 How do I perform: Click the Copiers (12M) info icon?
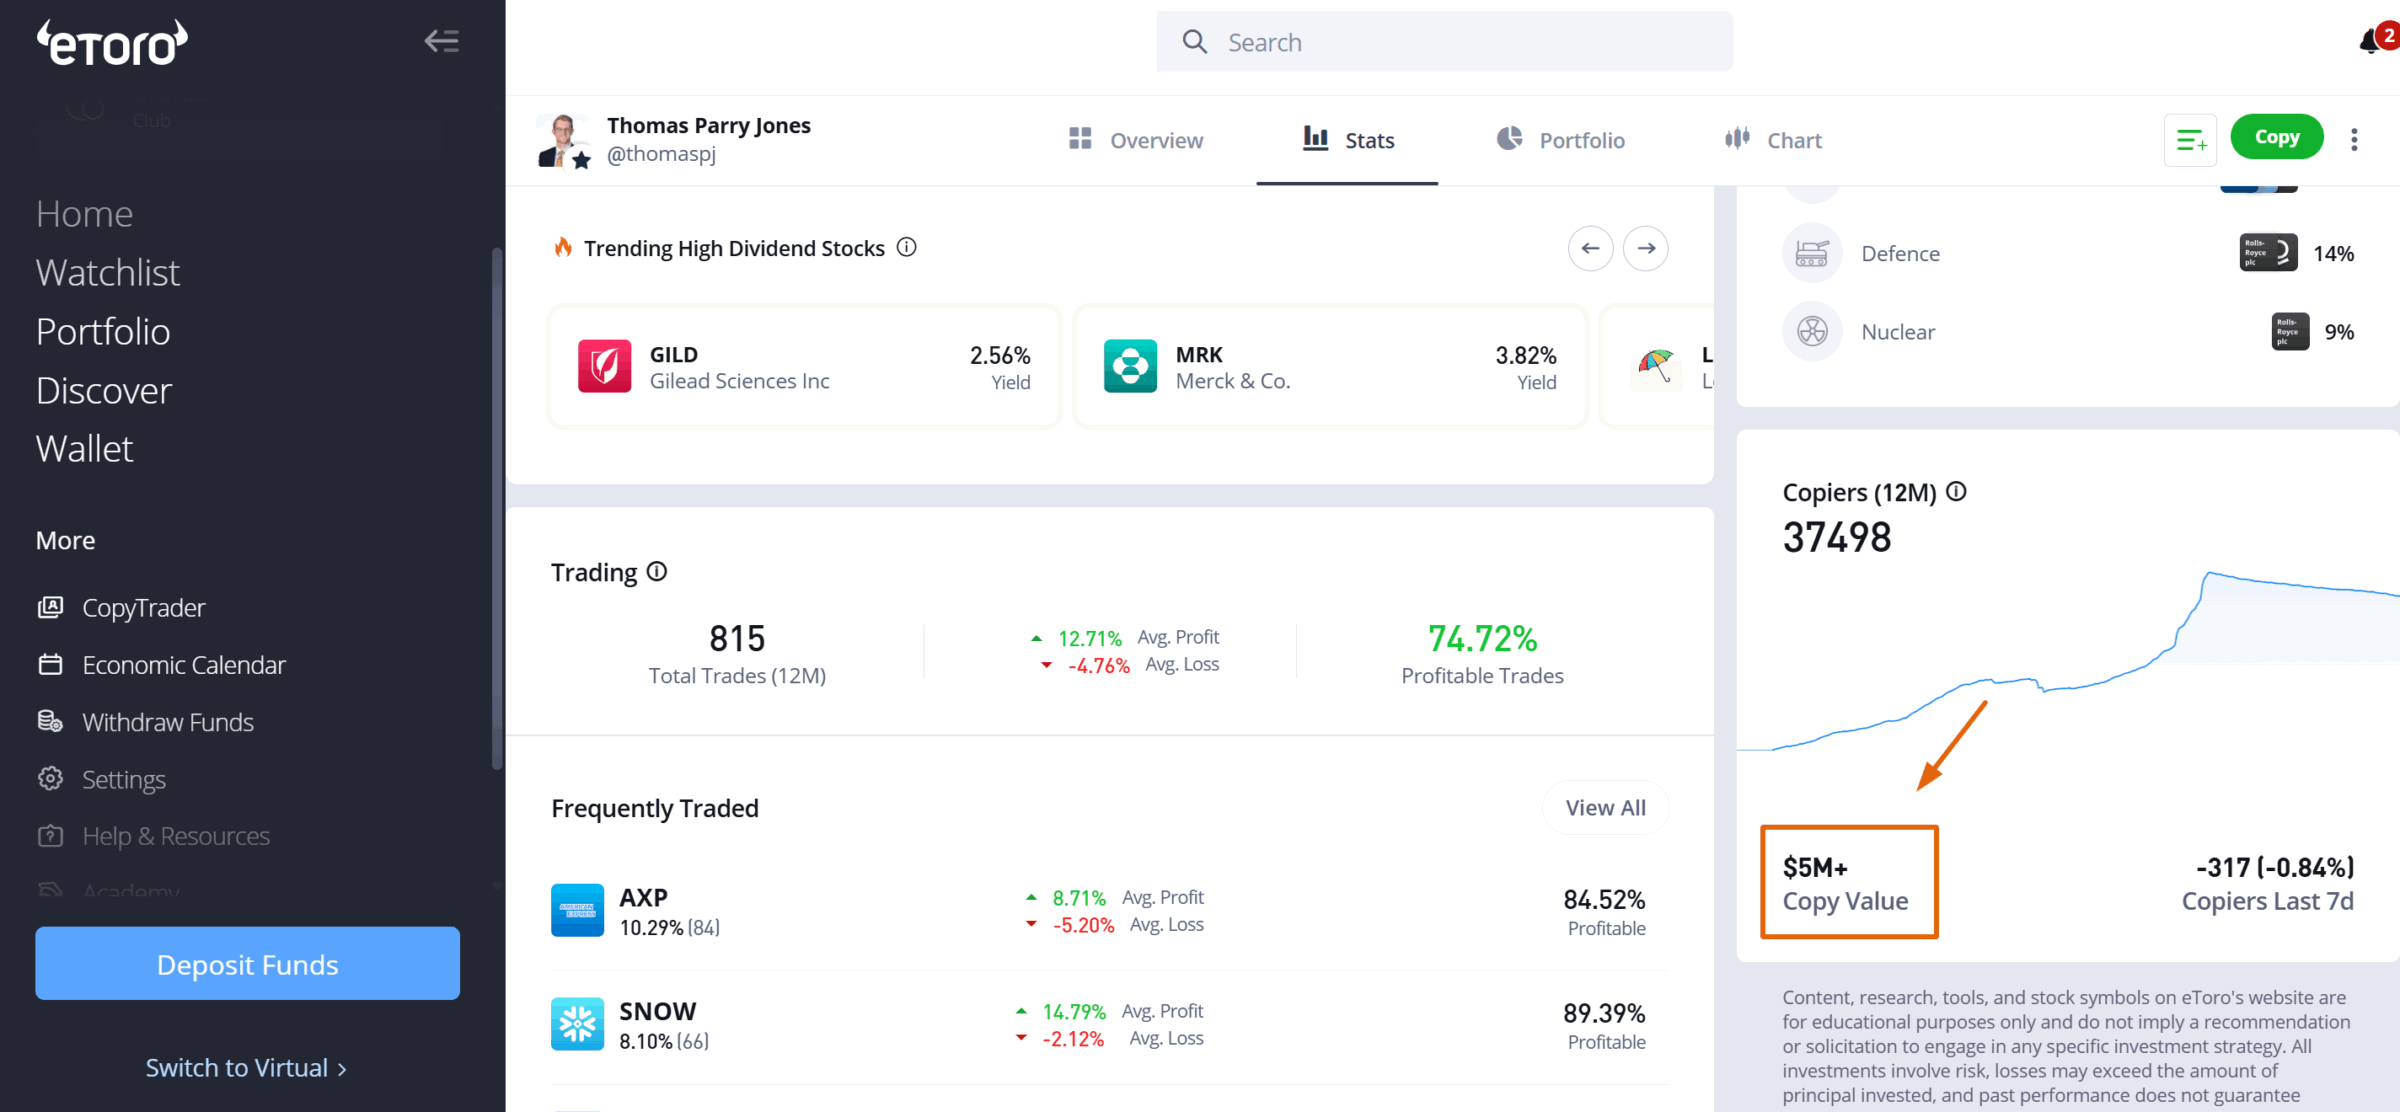1956,491
